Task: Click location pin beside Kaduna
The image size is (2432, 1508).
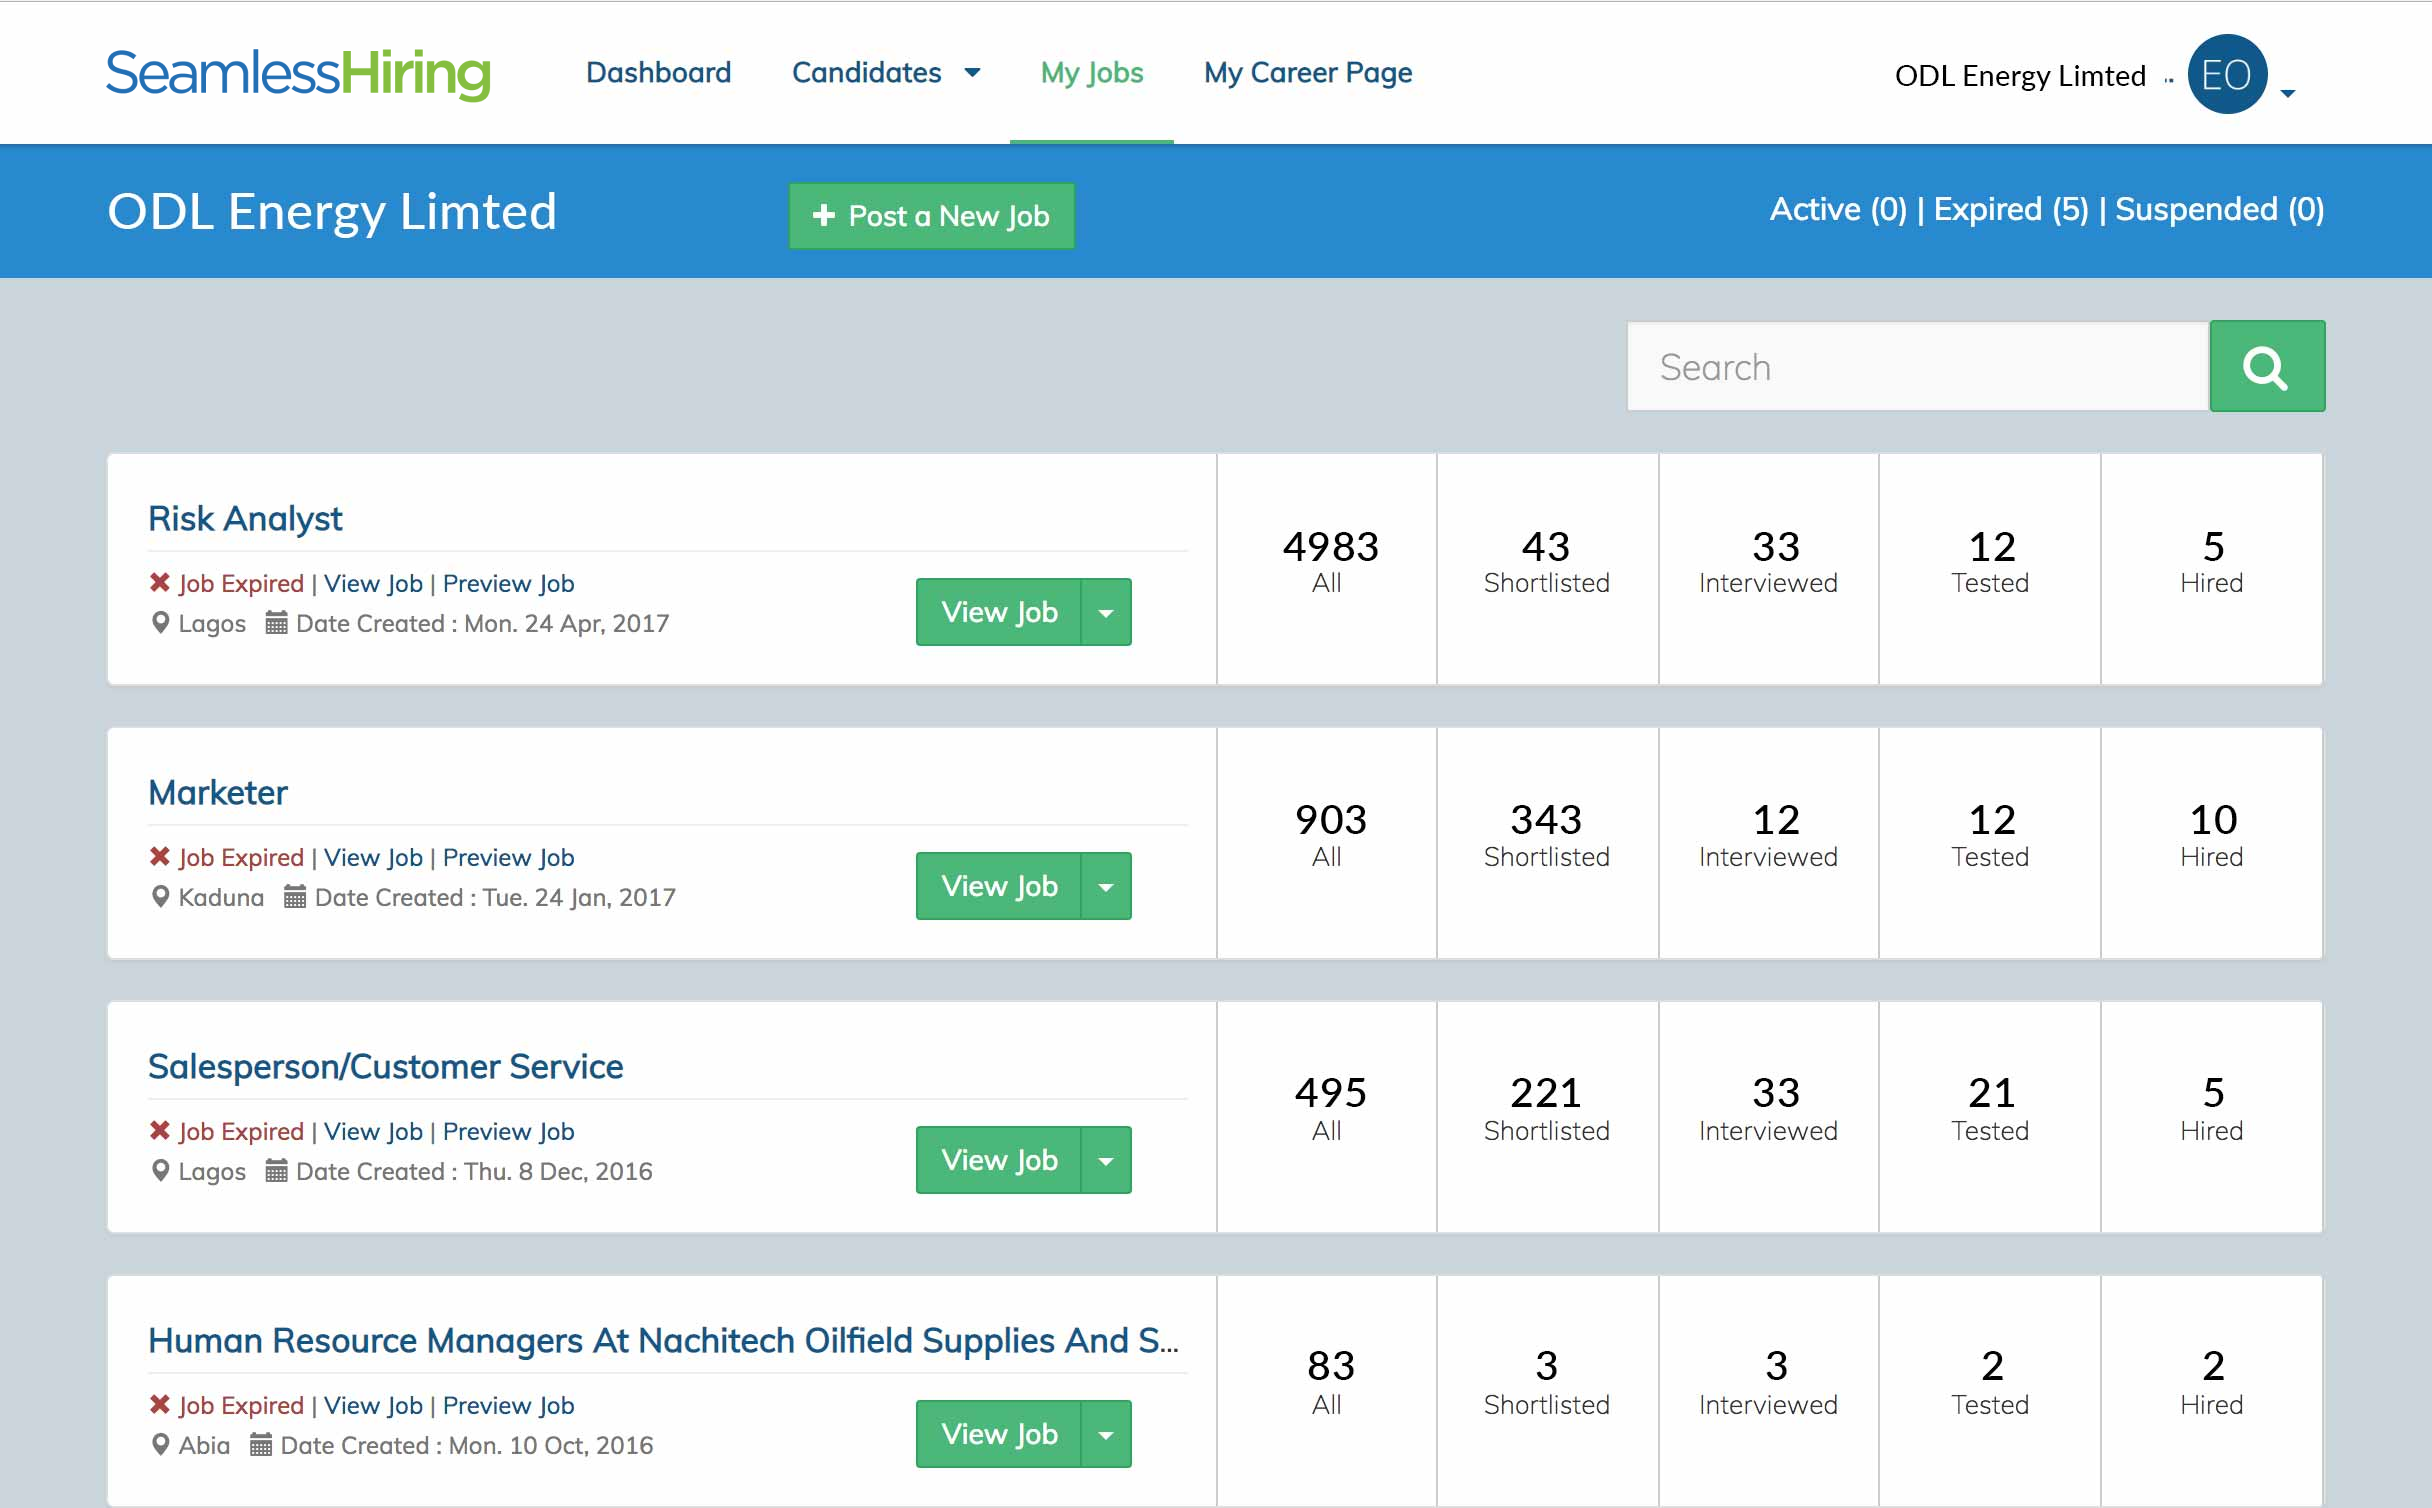Action: point(160,897)
